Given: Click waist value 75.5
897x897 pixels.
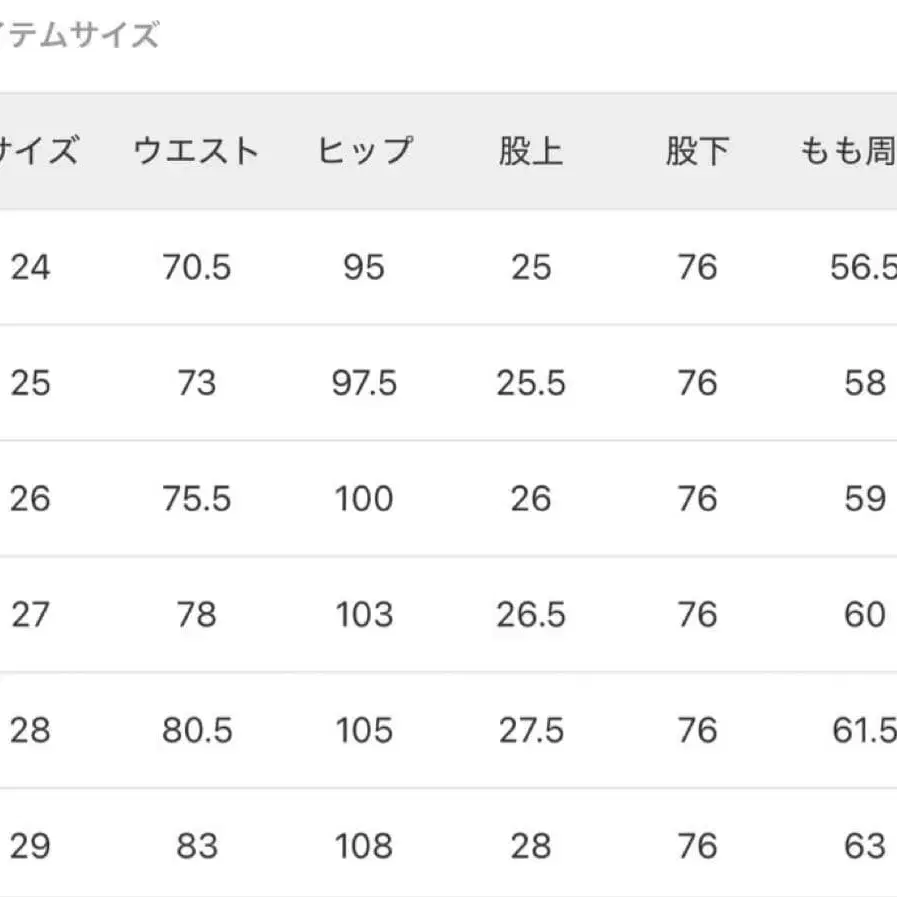Looking at the screenshot, I should (196, 499).
